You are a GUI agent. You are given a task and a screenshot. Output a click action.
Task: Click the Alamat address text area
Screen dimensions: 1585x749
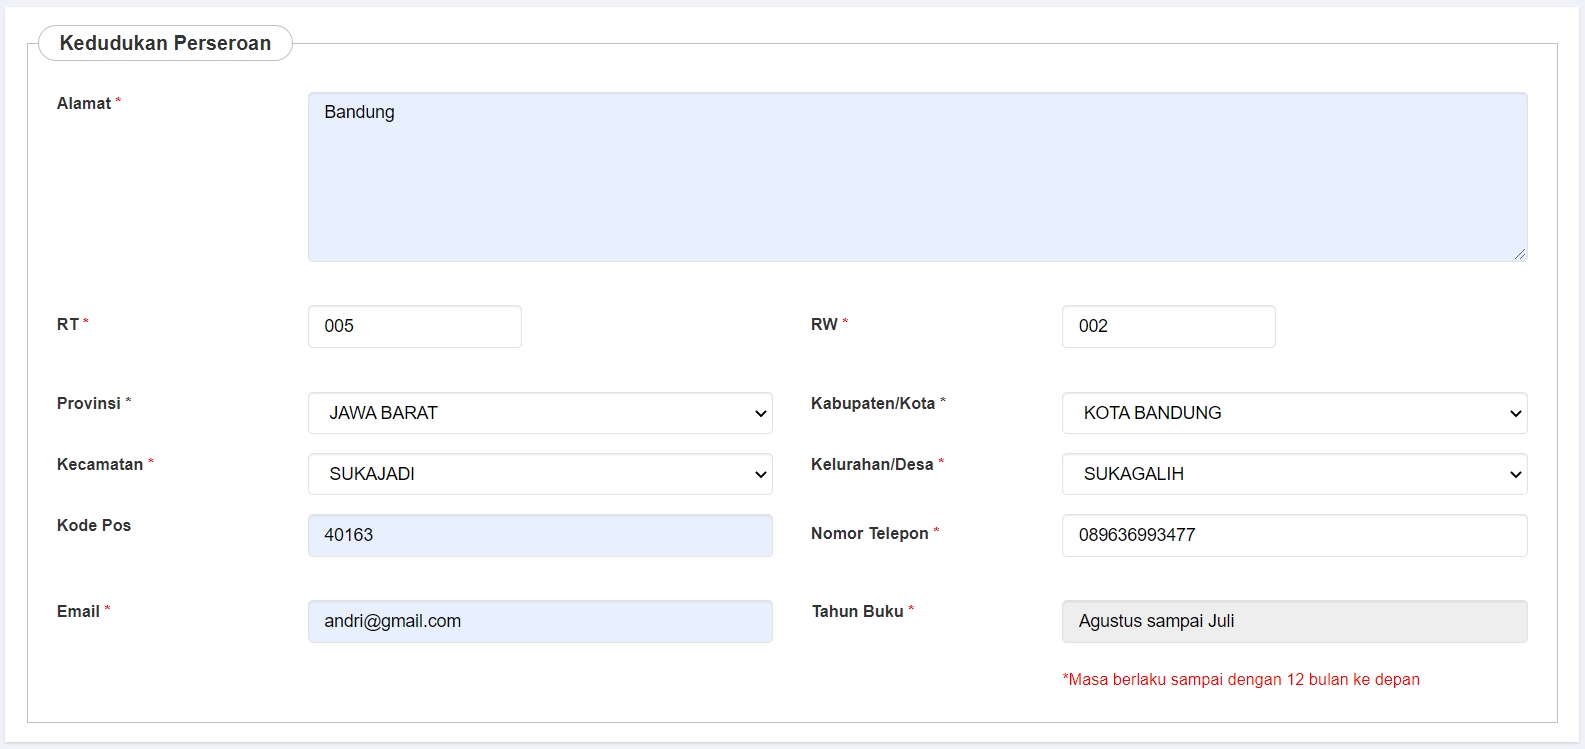[917, 177]
